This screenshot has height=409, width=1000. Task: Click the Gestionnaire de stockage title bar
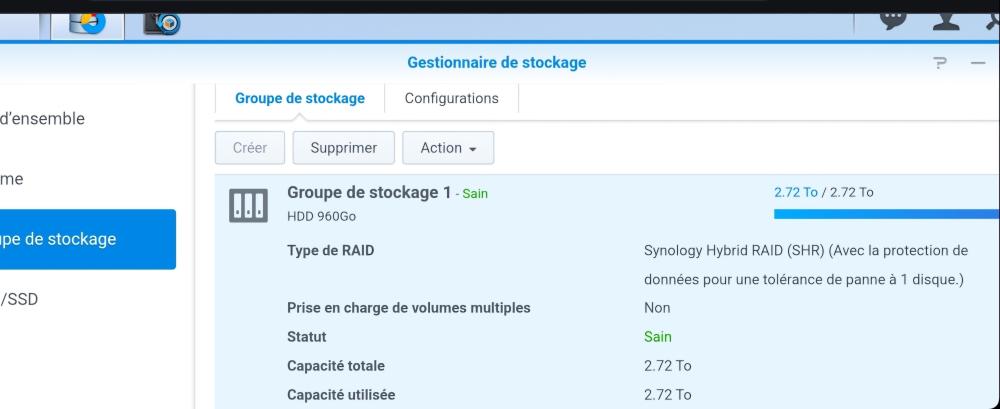[x=496, y=63]
